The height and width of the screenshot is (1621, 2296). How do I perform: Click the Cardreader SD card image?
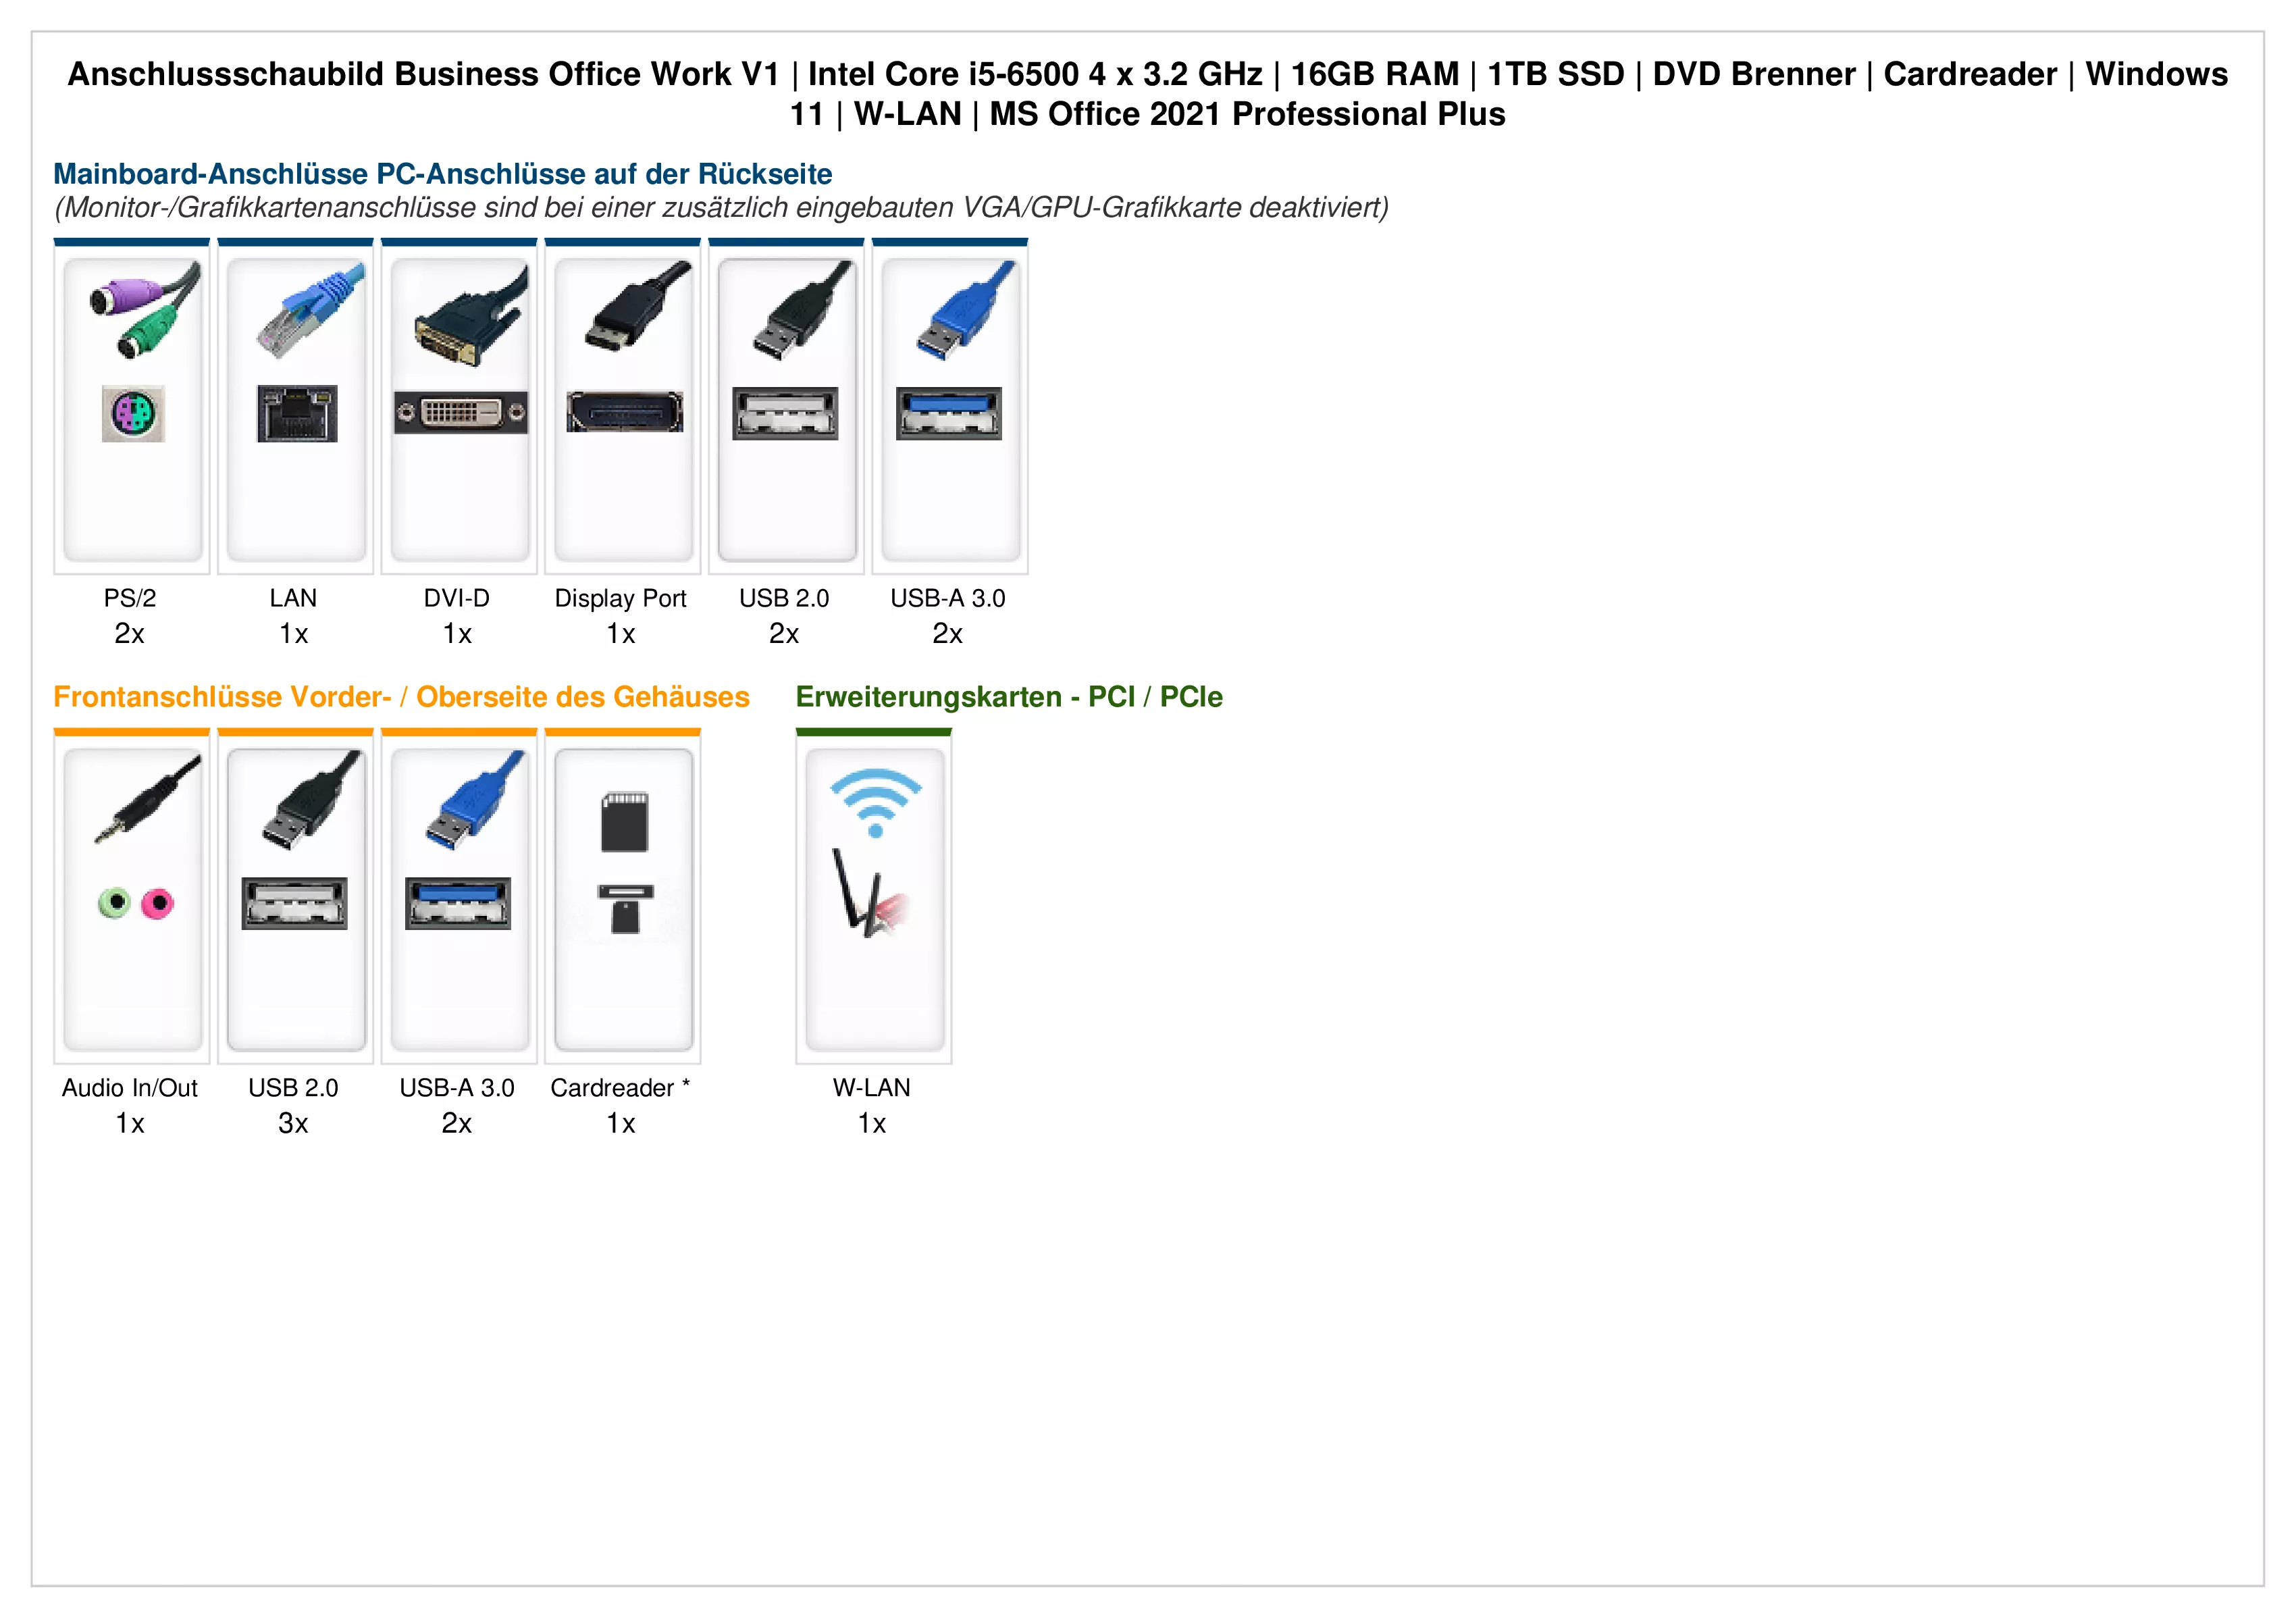[x=623, y=899]
